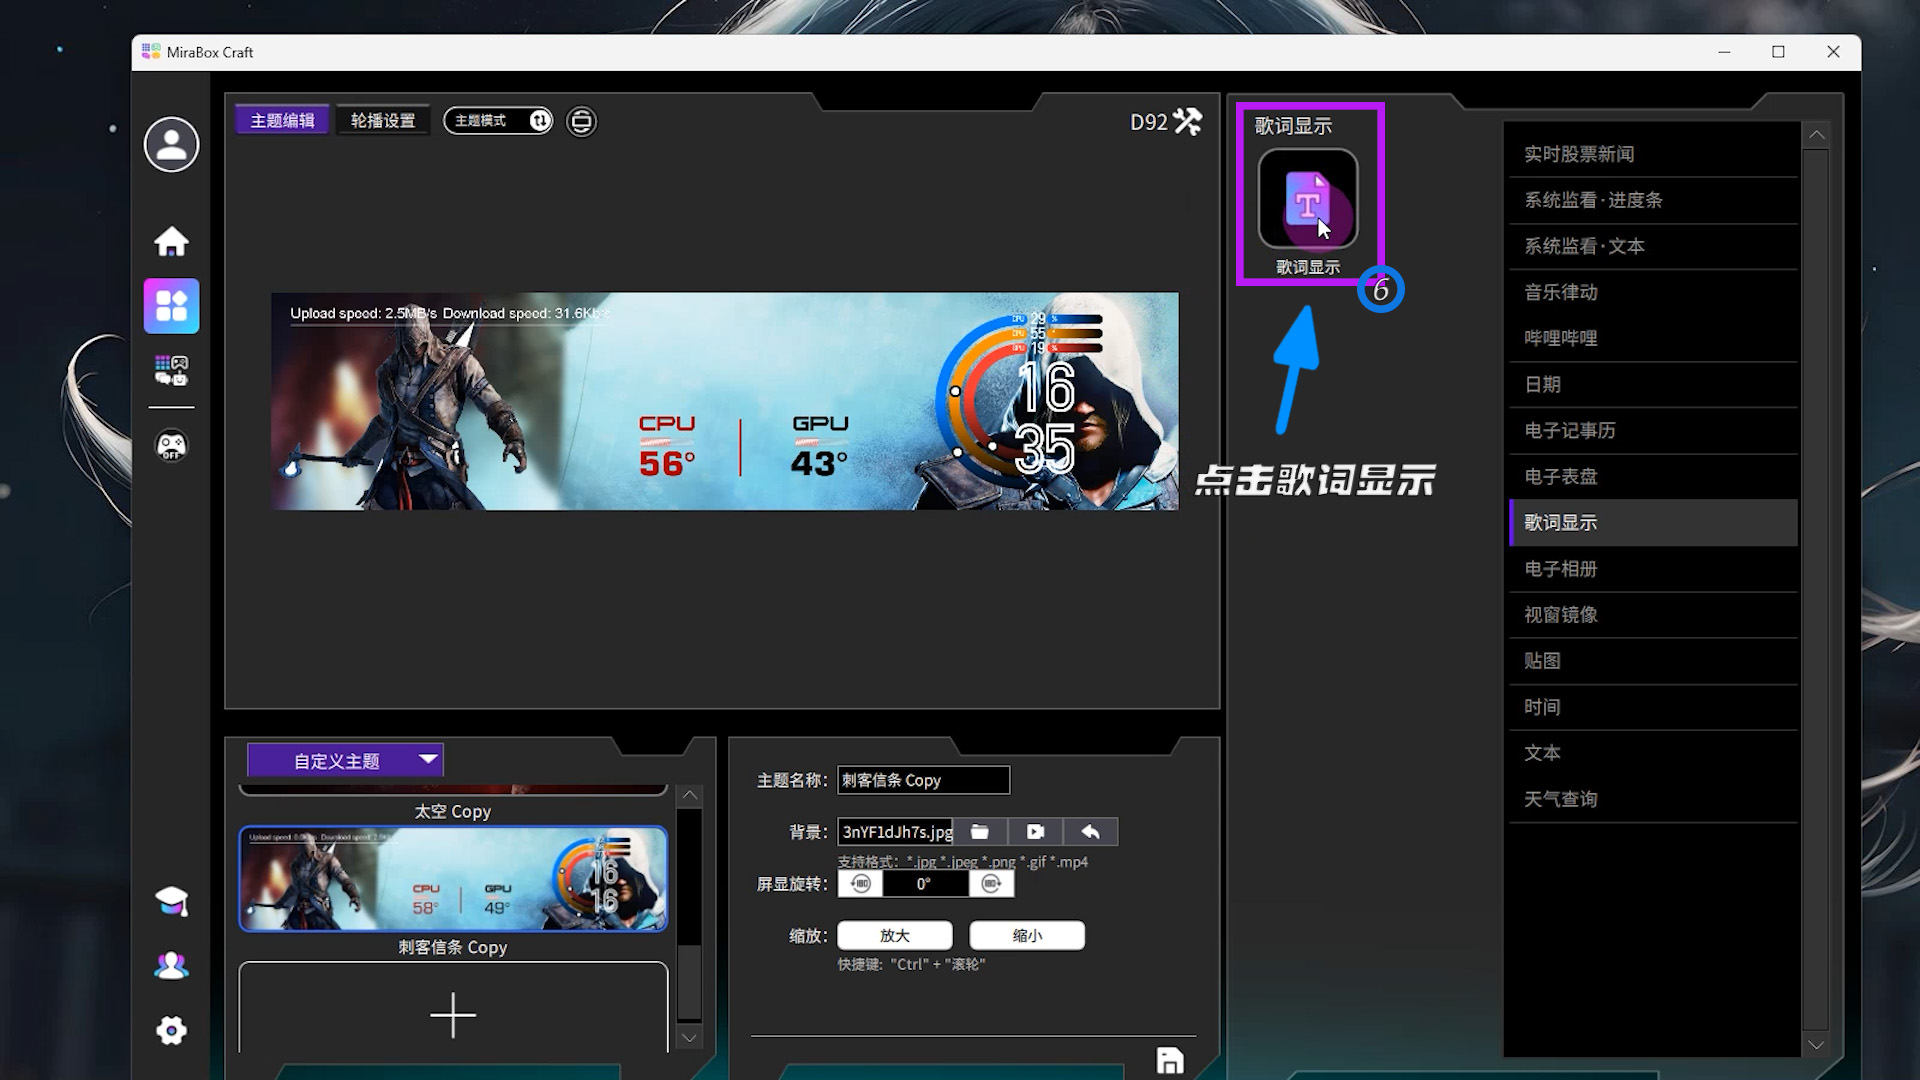
Task: Select 日期 in widget list
Action: tap(1653, 384)
